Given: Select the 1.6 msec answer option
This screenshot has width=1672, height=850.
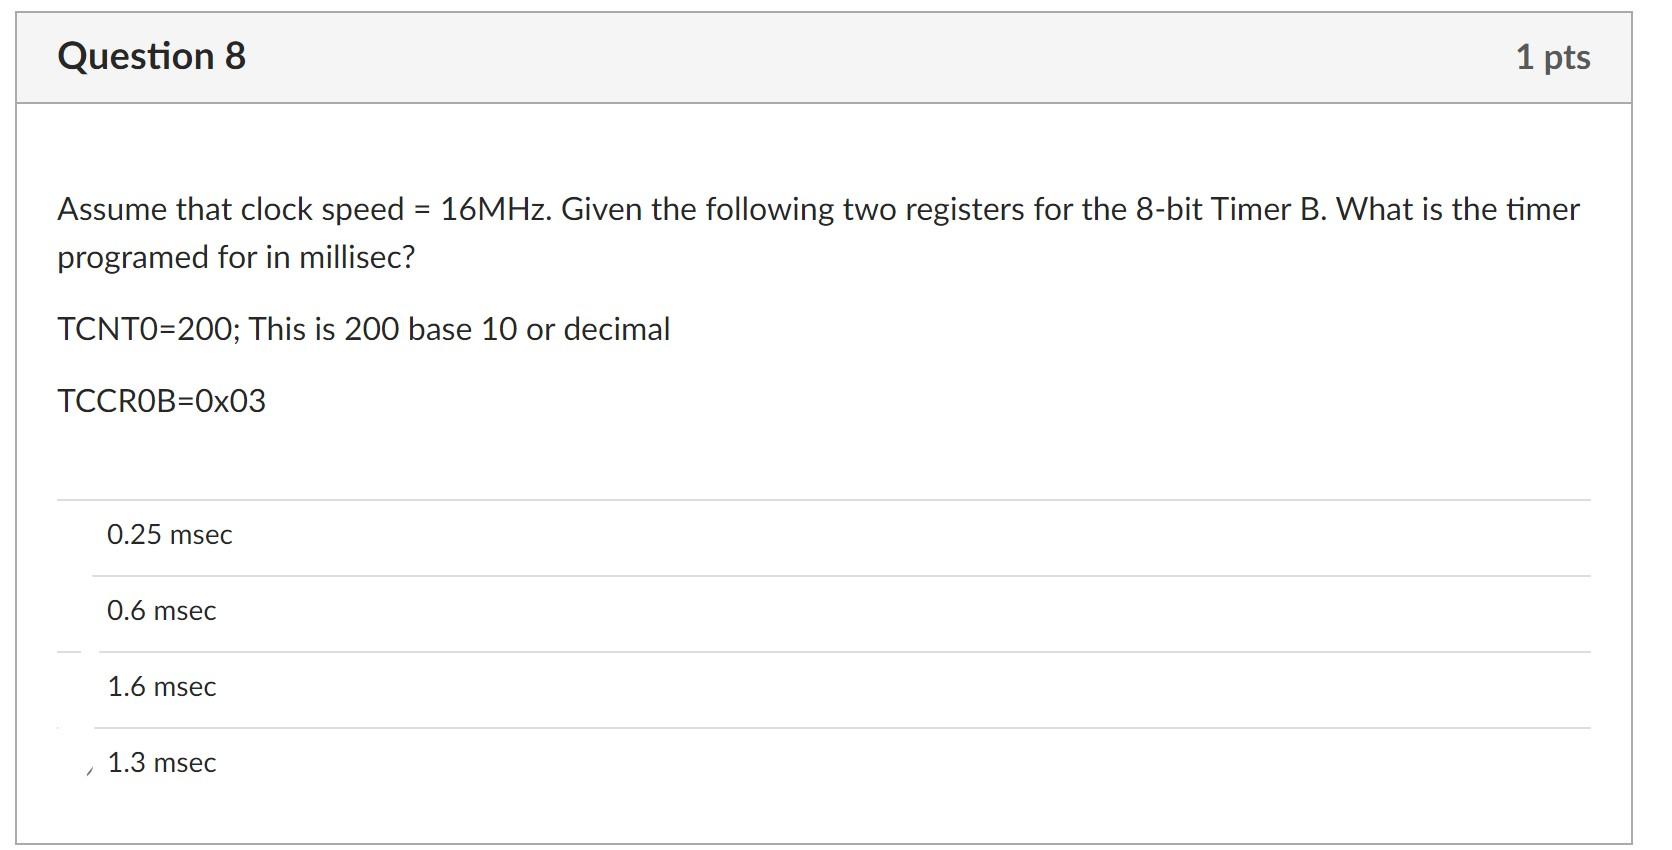Looking at the screenshot, I should 162,687.
